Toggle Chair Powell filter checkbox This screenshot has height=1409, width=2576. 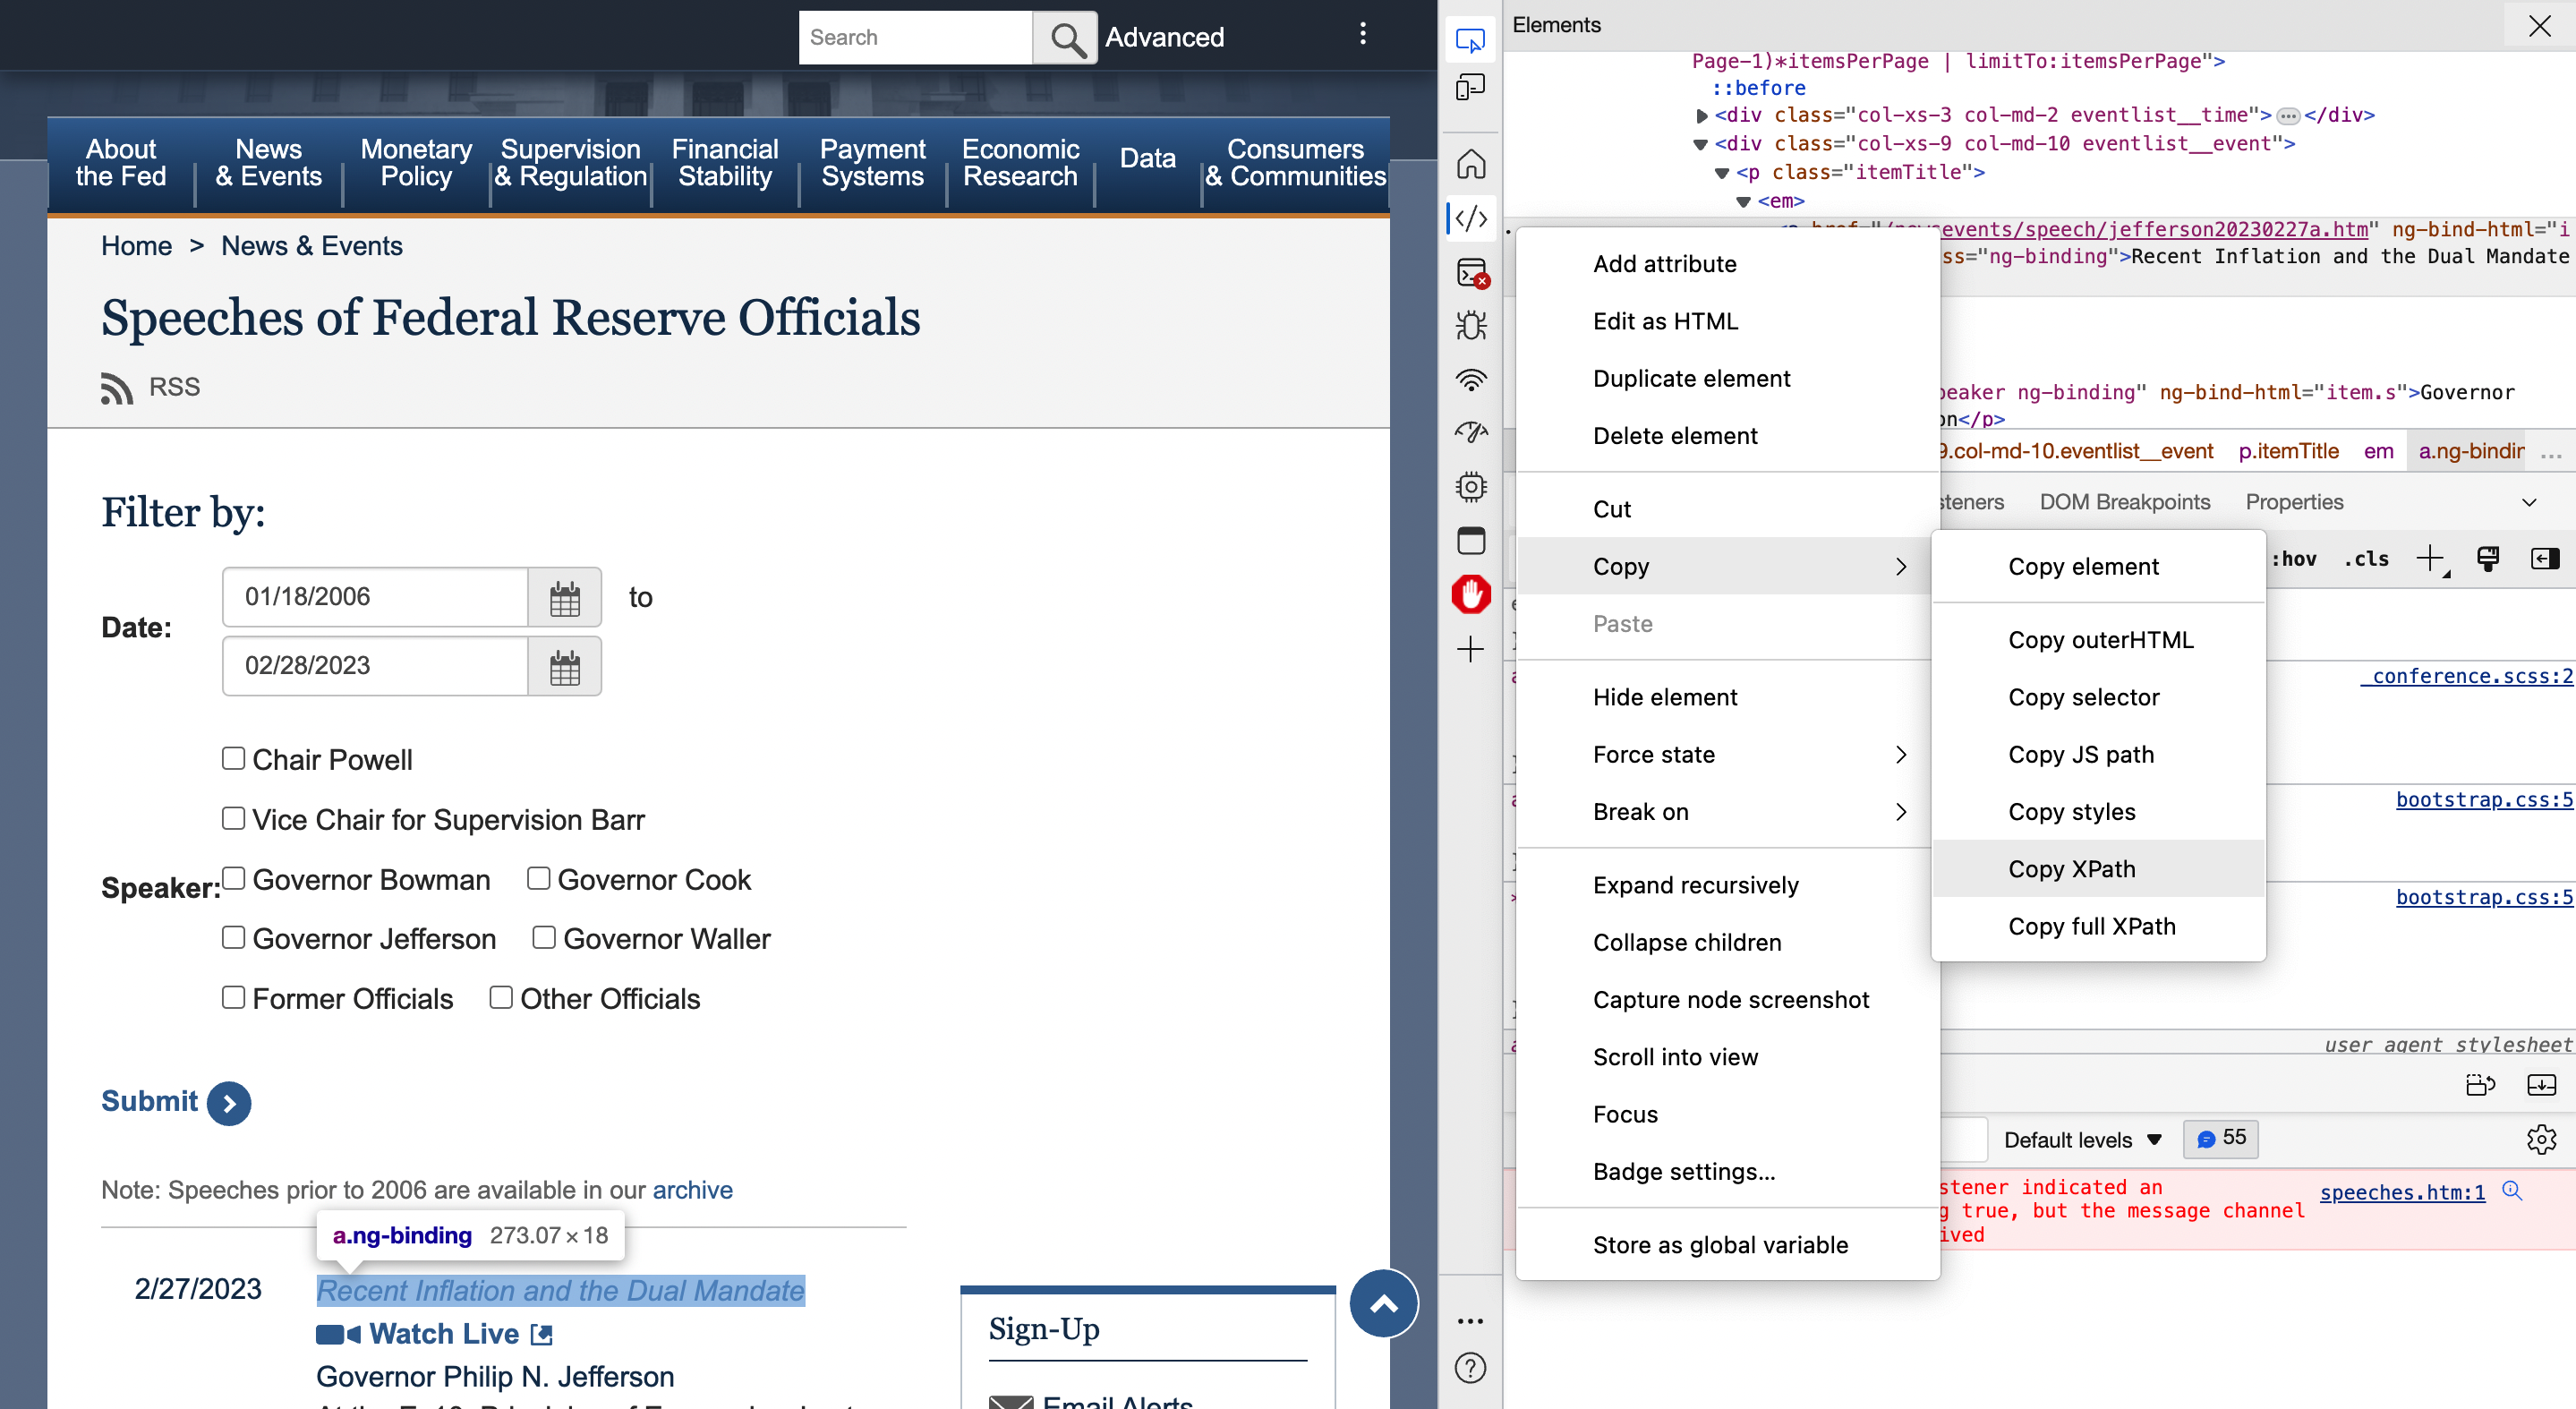pyautogui.click(x=231, y=756)
